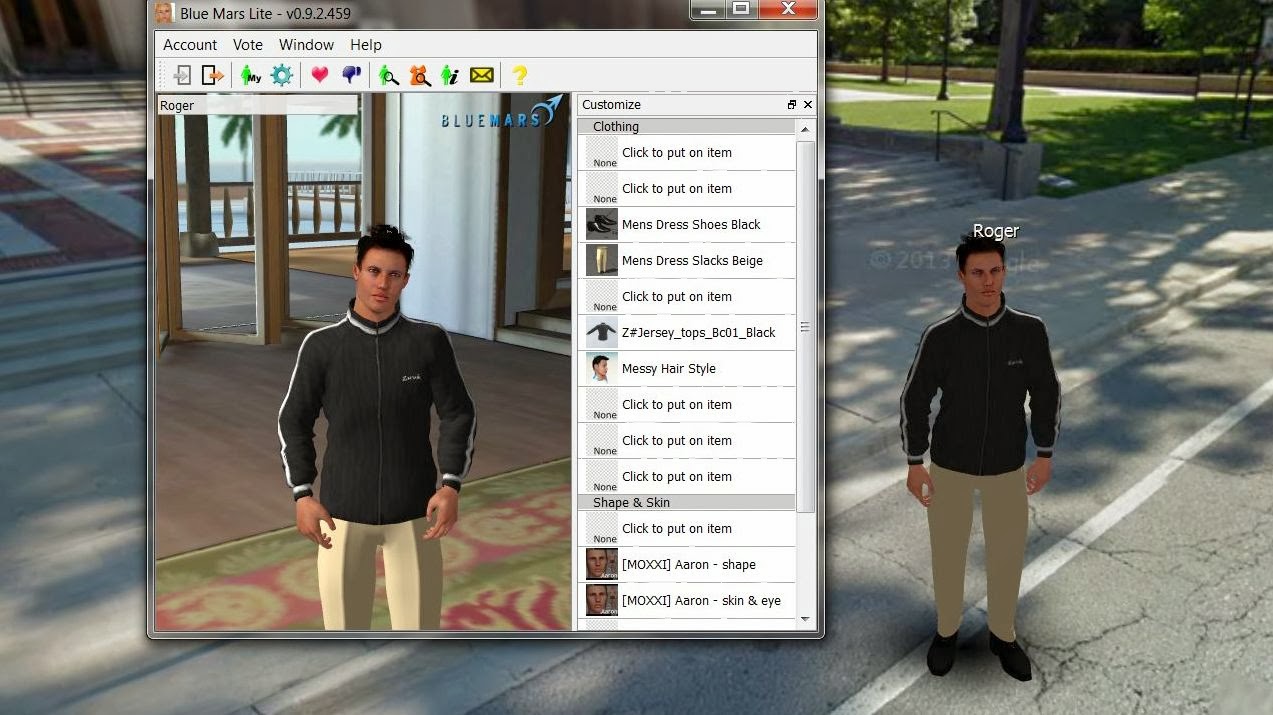Viewport: 1273px width, 715px height.
Task: Close the Customize panel
Action: (808, 105)
